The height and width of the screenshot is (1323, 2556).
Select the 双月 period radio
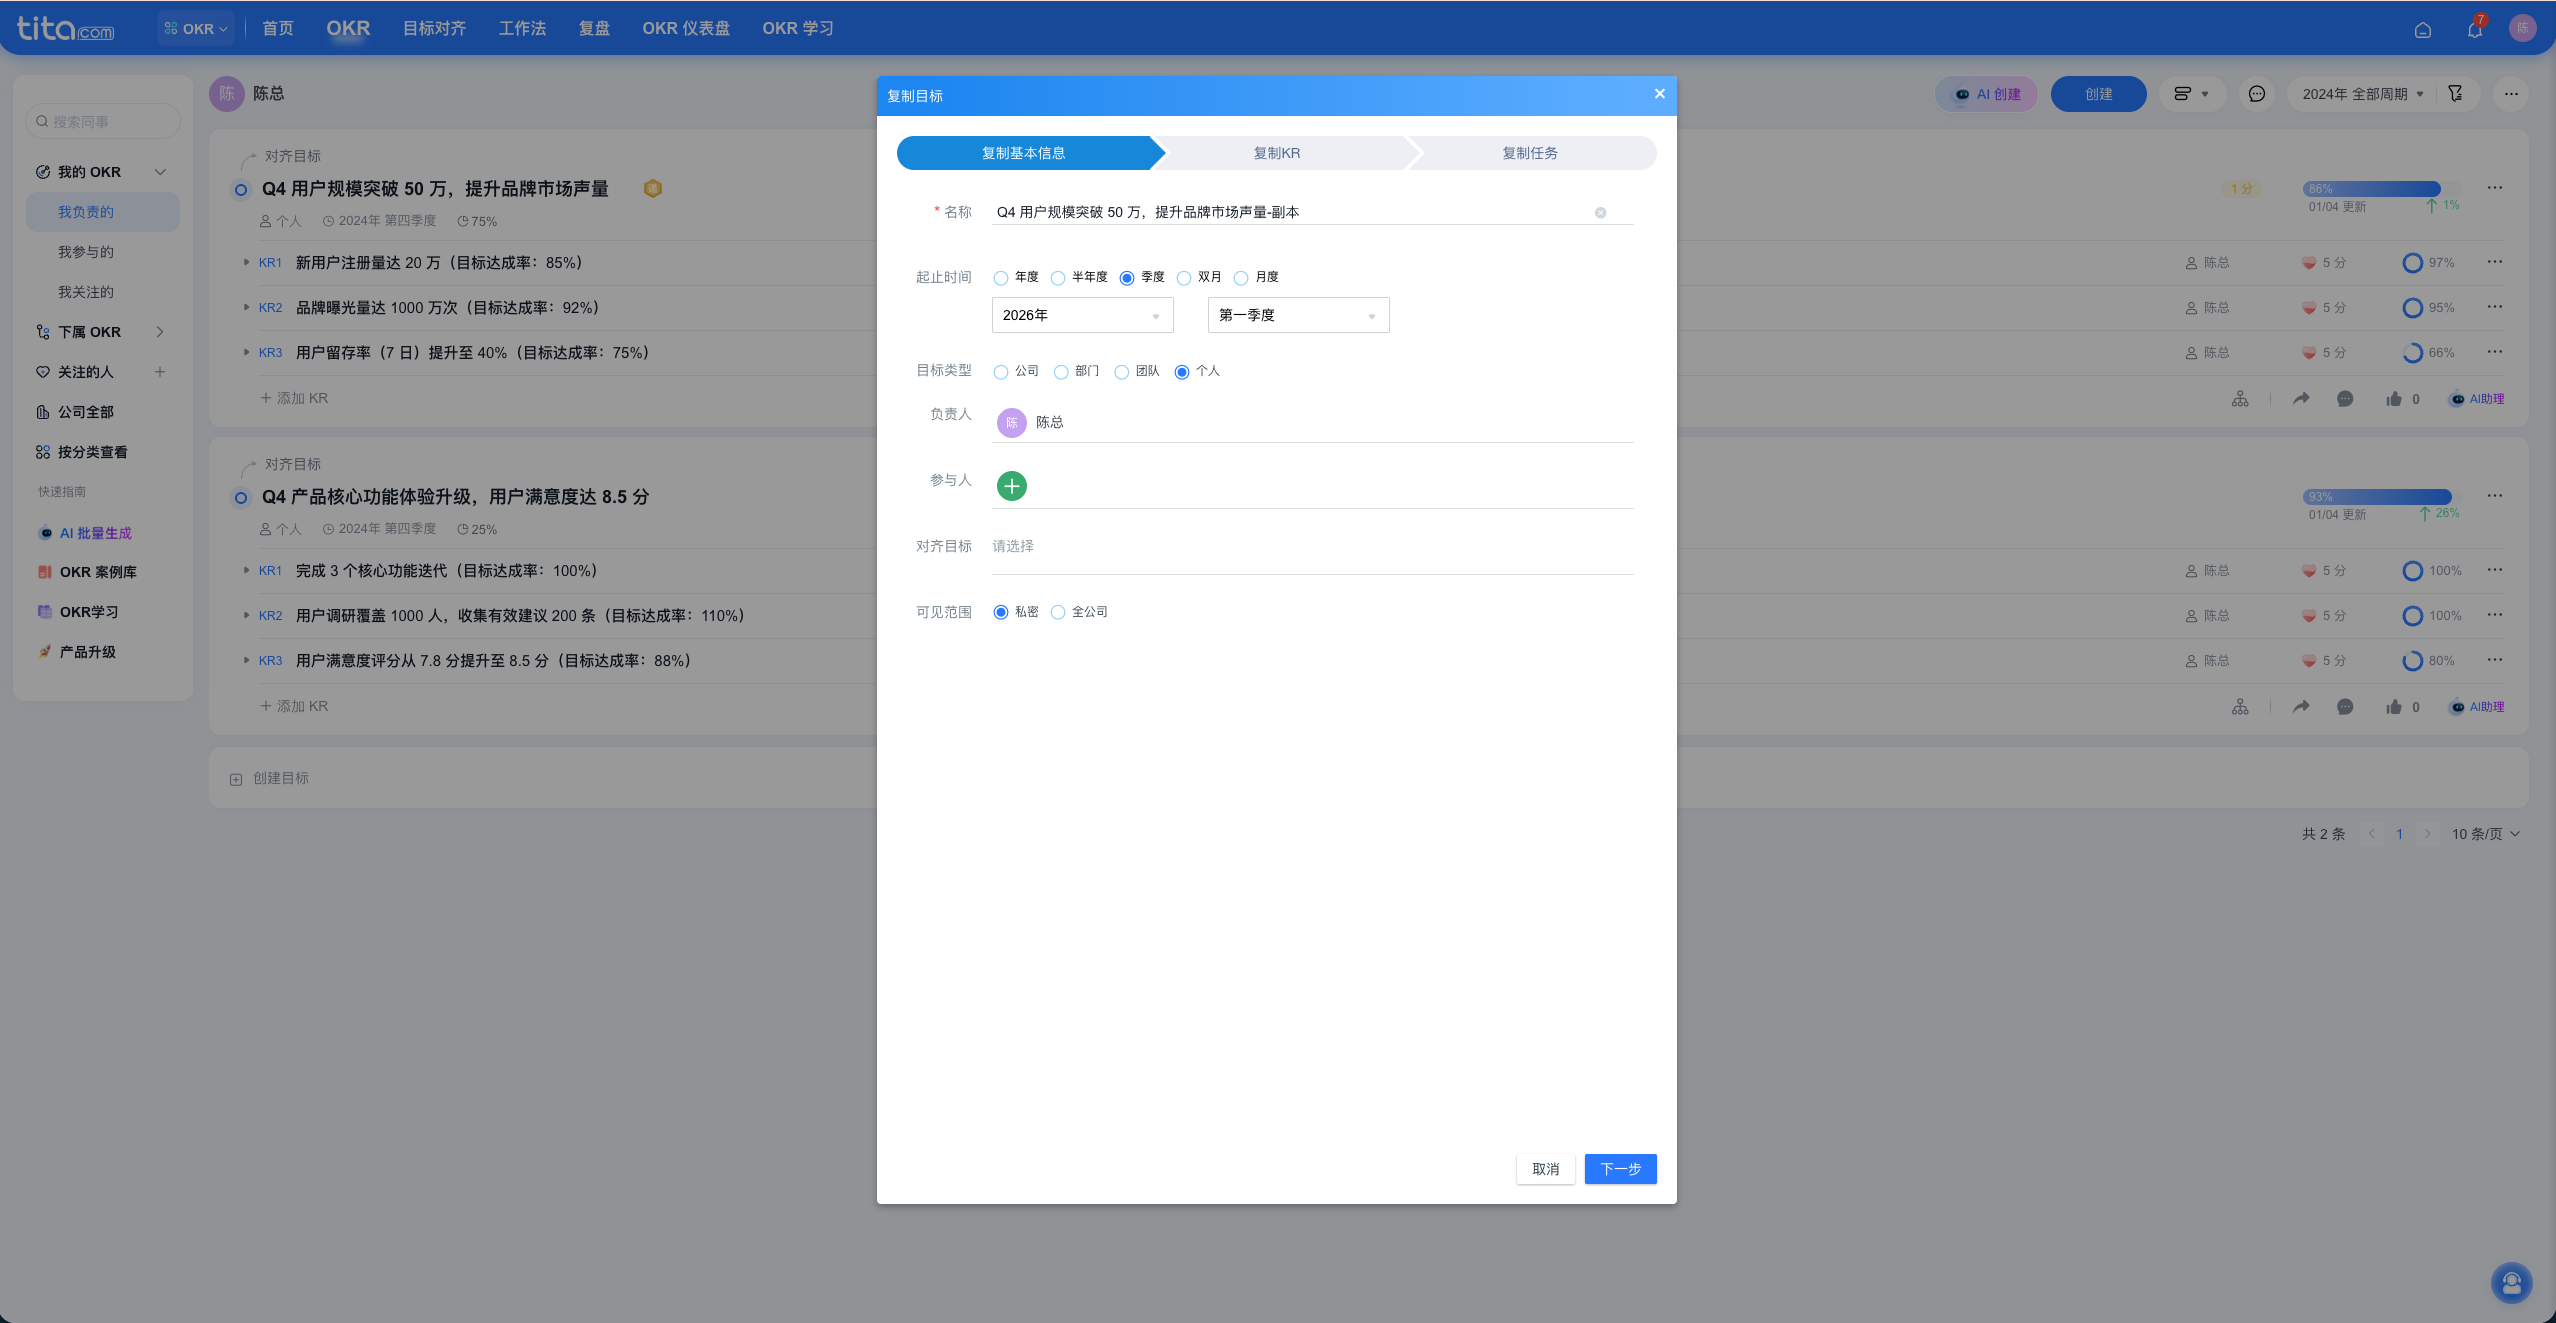coord(1184,278)
